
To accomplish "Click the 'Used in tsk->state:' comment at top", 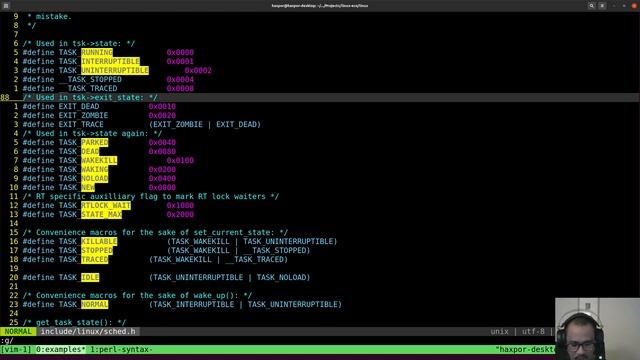I will click(x=79, y=43).
